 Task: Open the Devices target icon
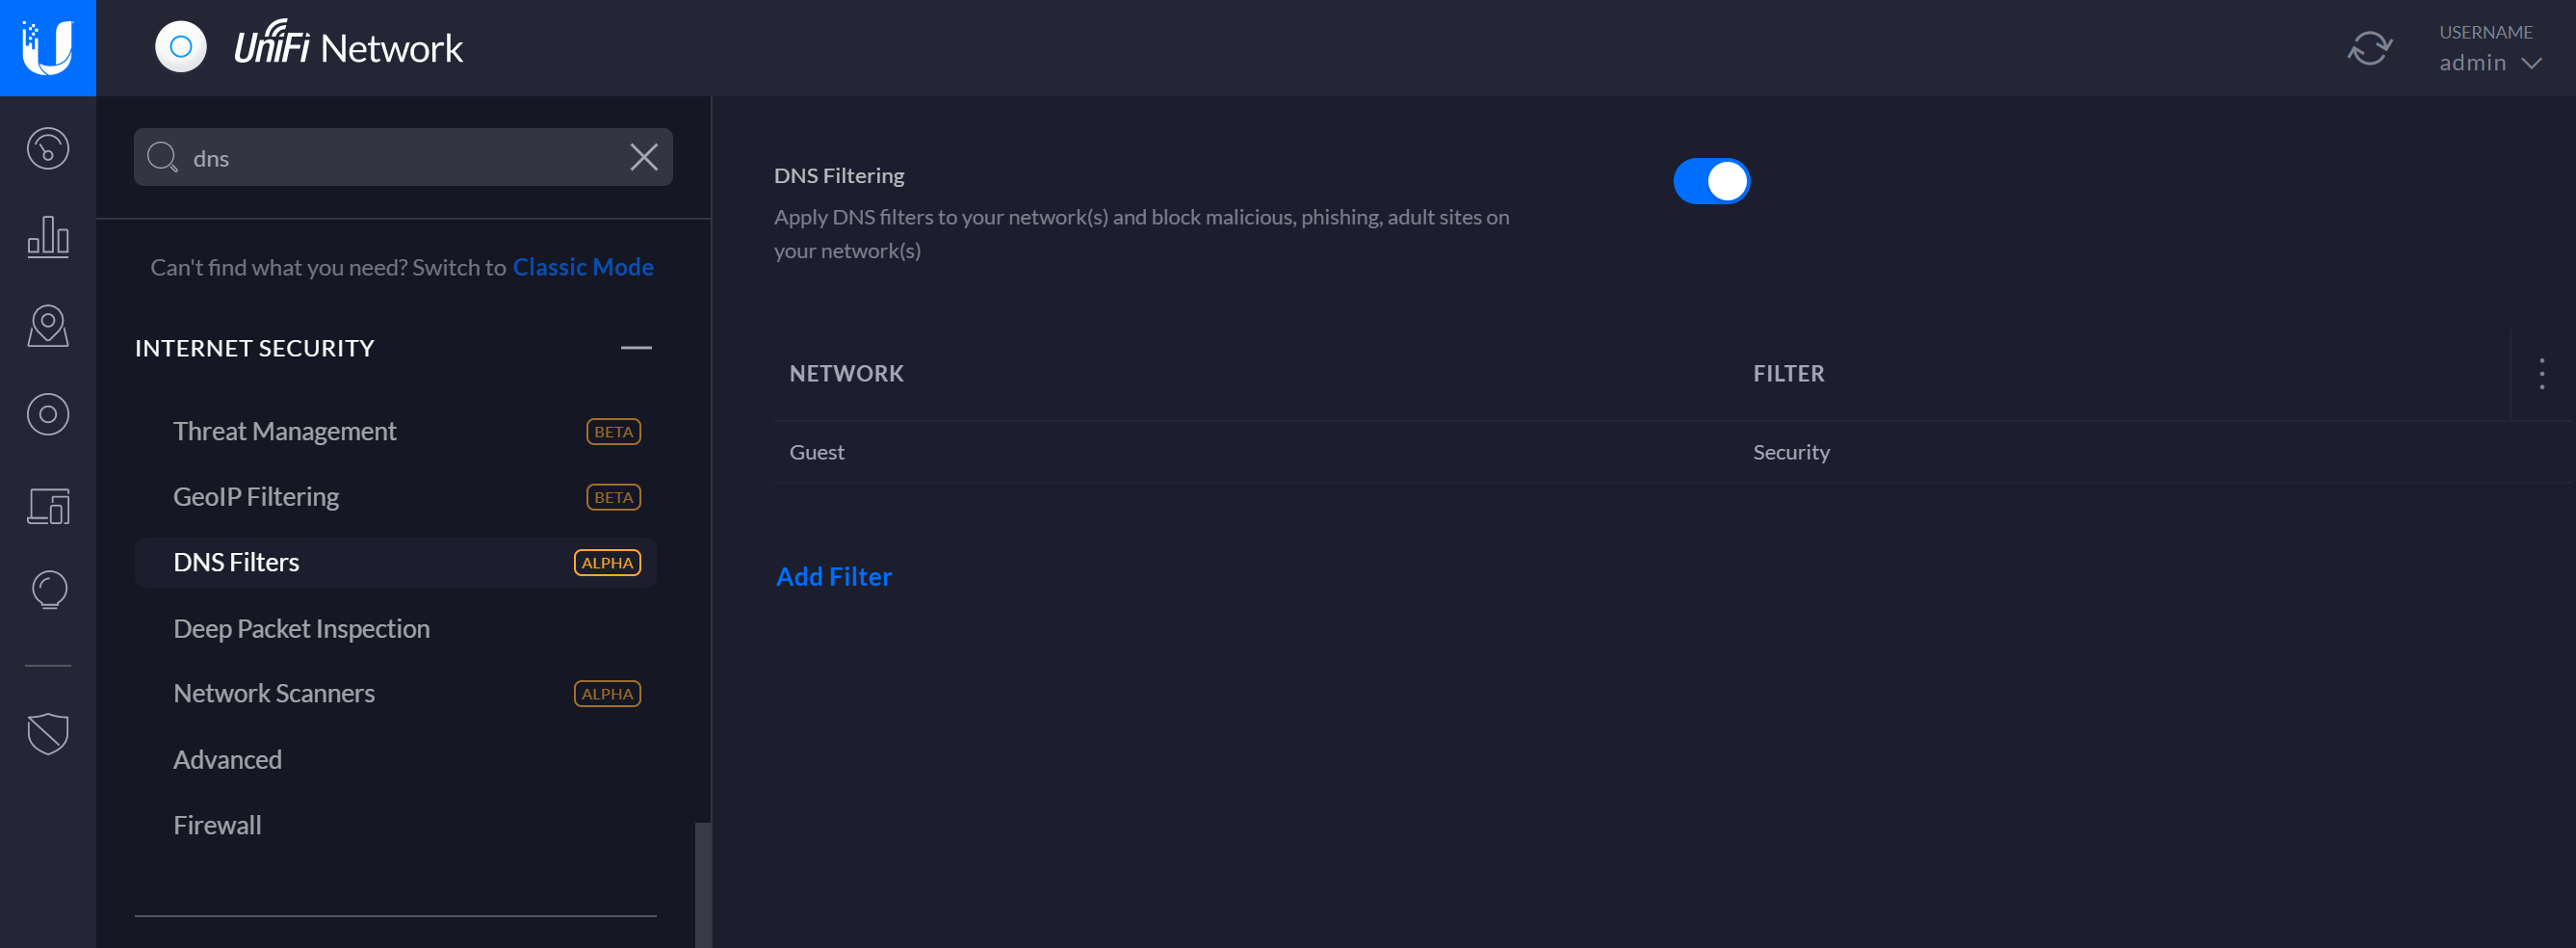48,414
